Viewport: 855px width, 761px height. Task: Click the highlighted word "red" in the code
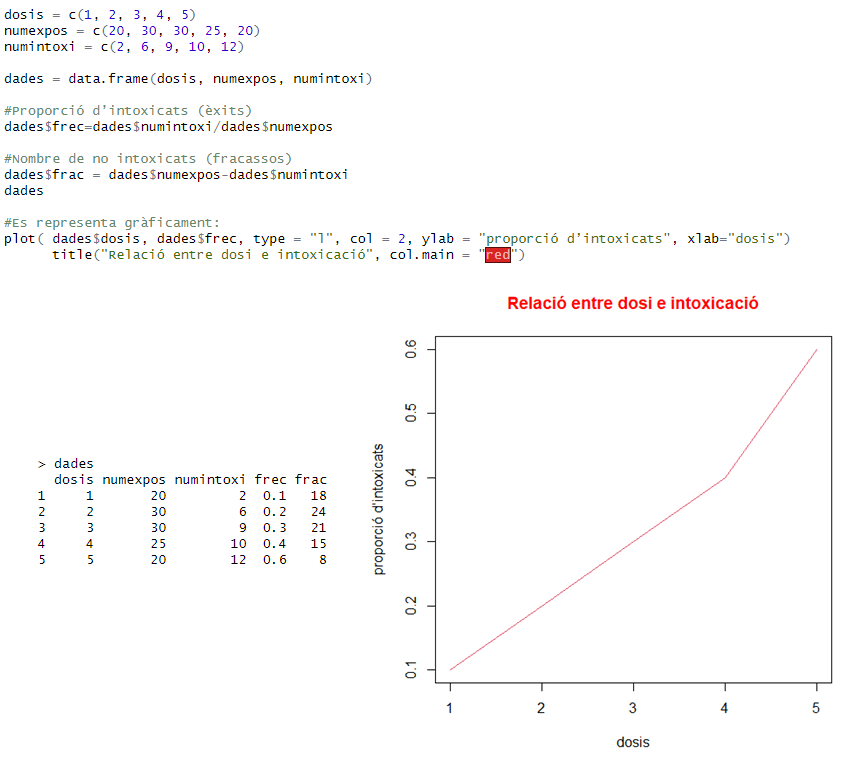tap(498, 255)
